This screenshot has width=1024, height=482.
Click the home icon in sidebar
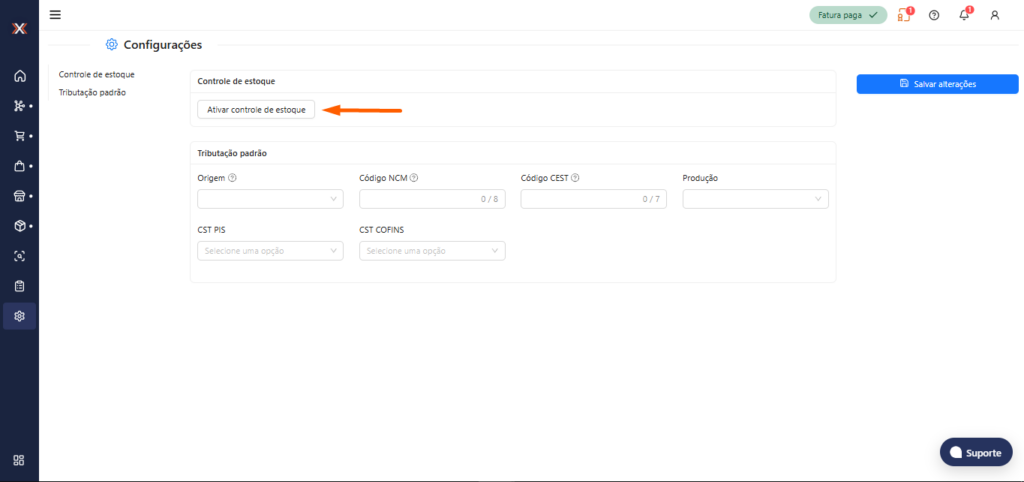click(19, 76)
